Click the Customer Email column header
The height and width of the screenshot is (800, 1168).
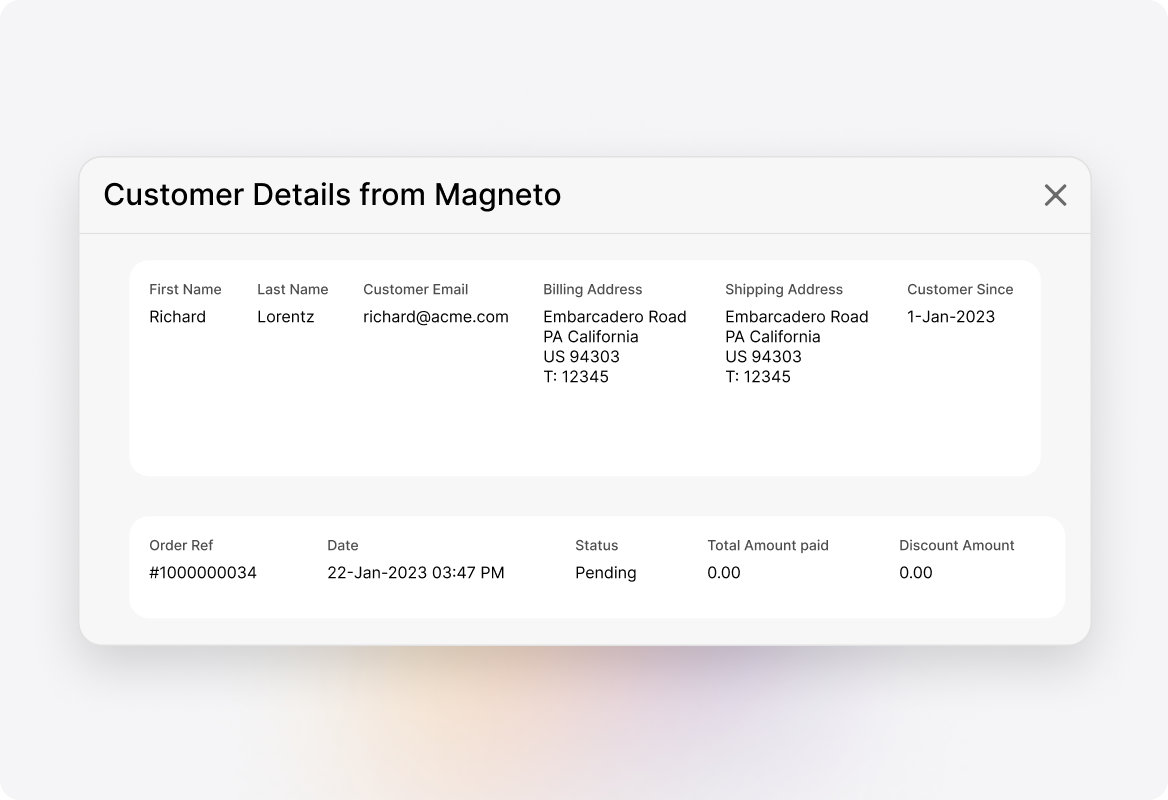[x=415, y=289]
